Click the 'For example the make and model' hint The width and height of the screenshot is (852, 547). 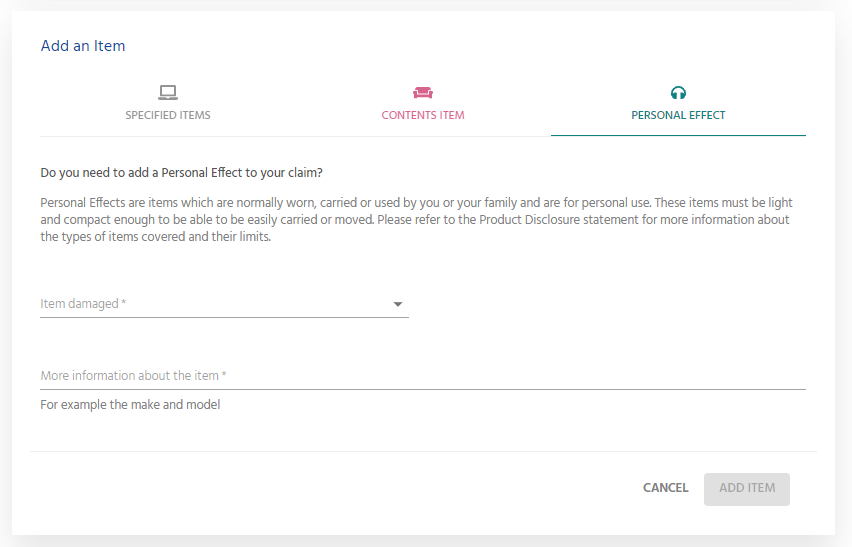click(130, 405)
